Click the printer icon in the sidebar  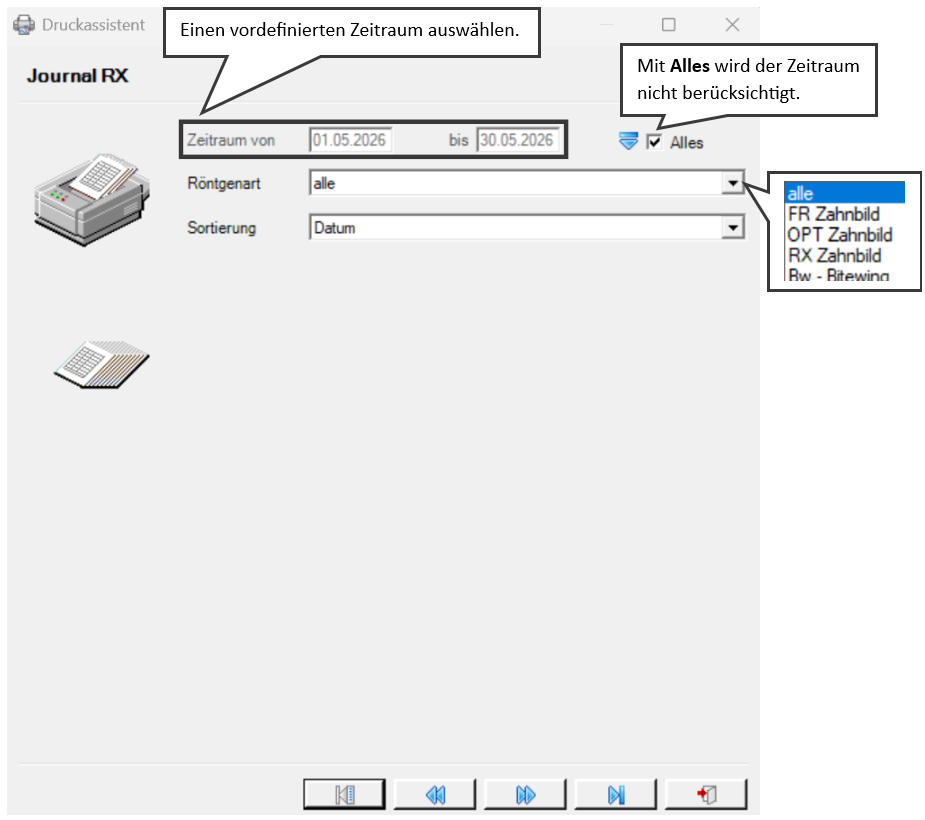pos(92,199)
